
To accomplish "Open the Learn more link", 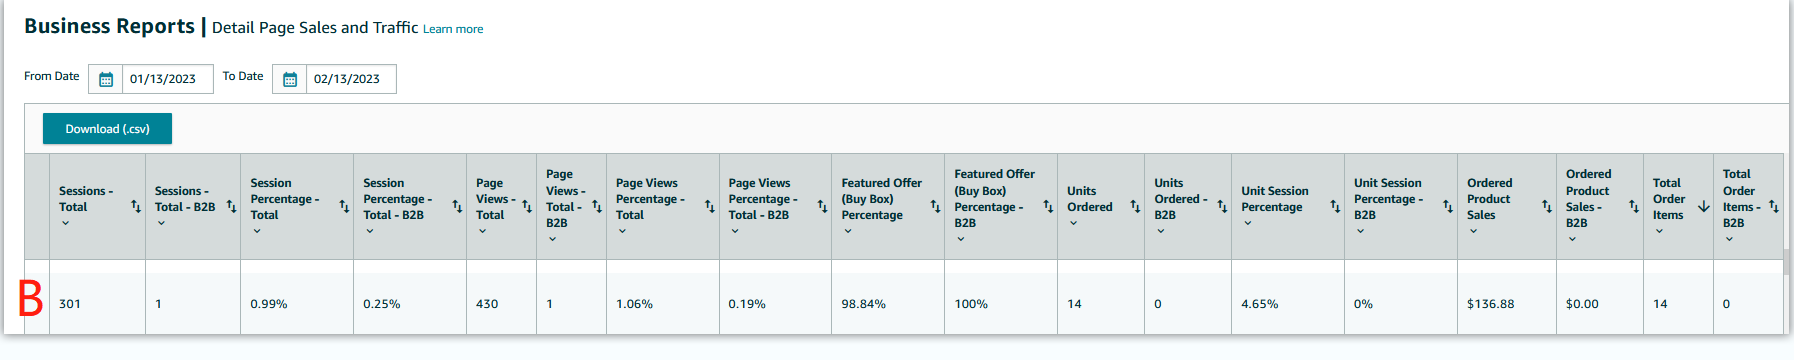I will coord(453,29).
